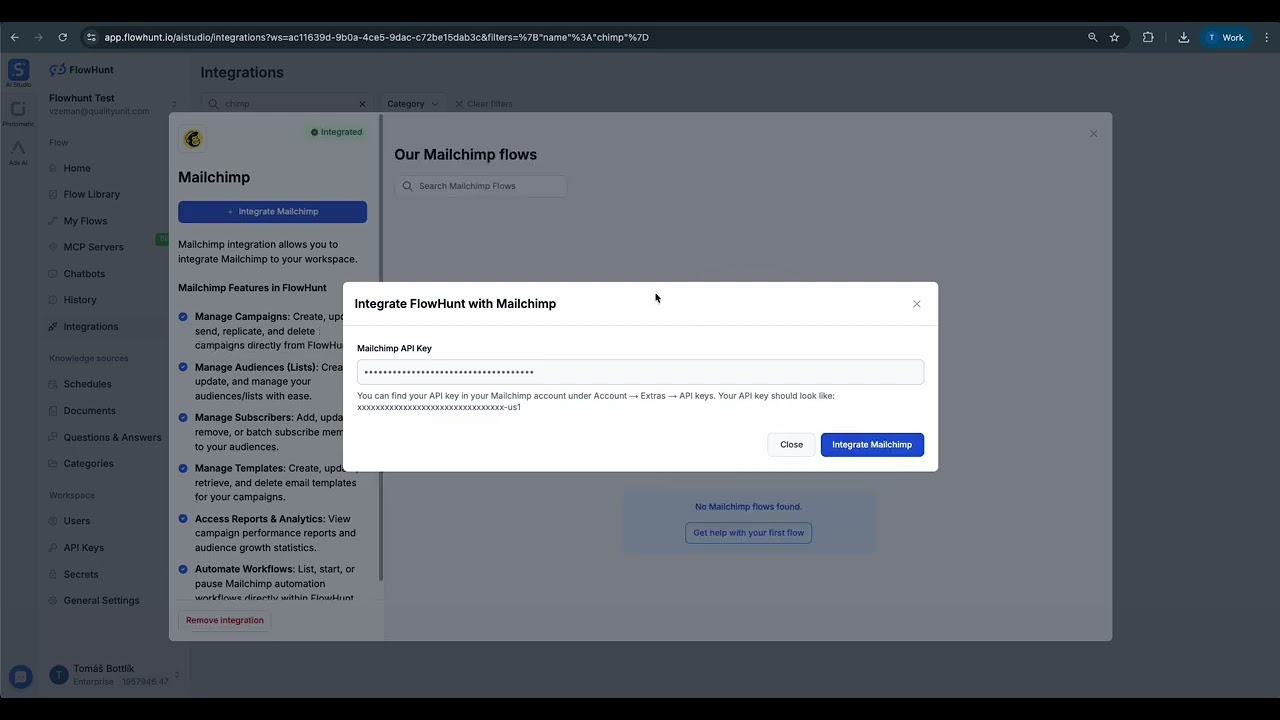1280x720 pixels.
Task: Open MCP Servers in sidebar
Action: [93, 247]
